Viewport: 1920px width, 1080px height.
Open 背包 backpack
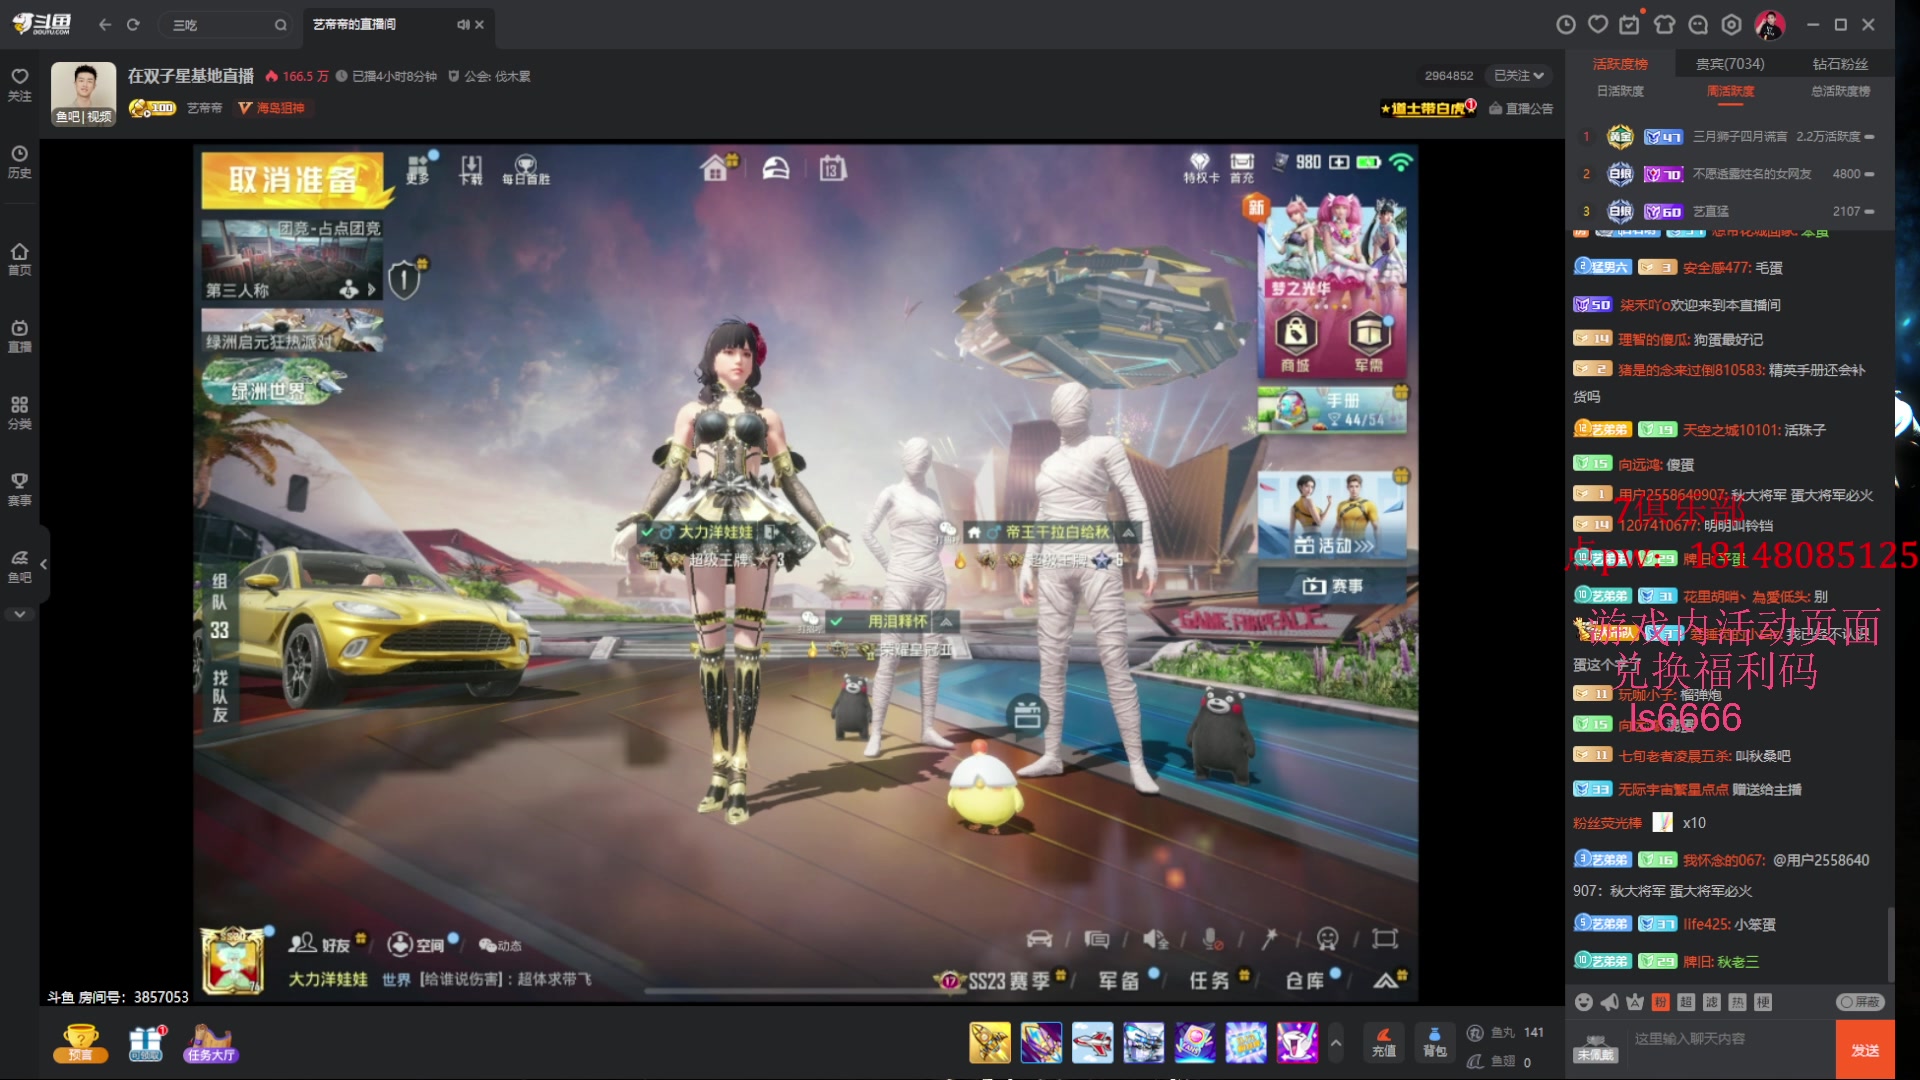1435,1042
